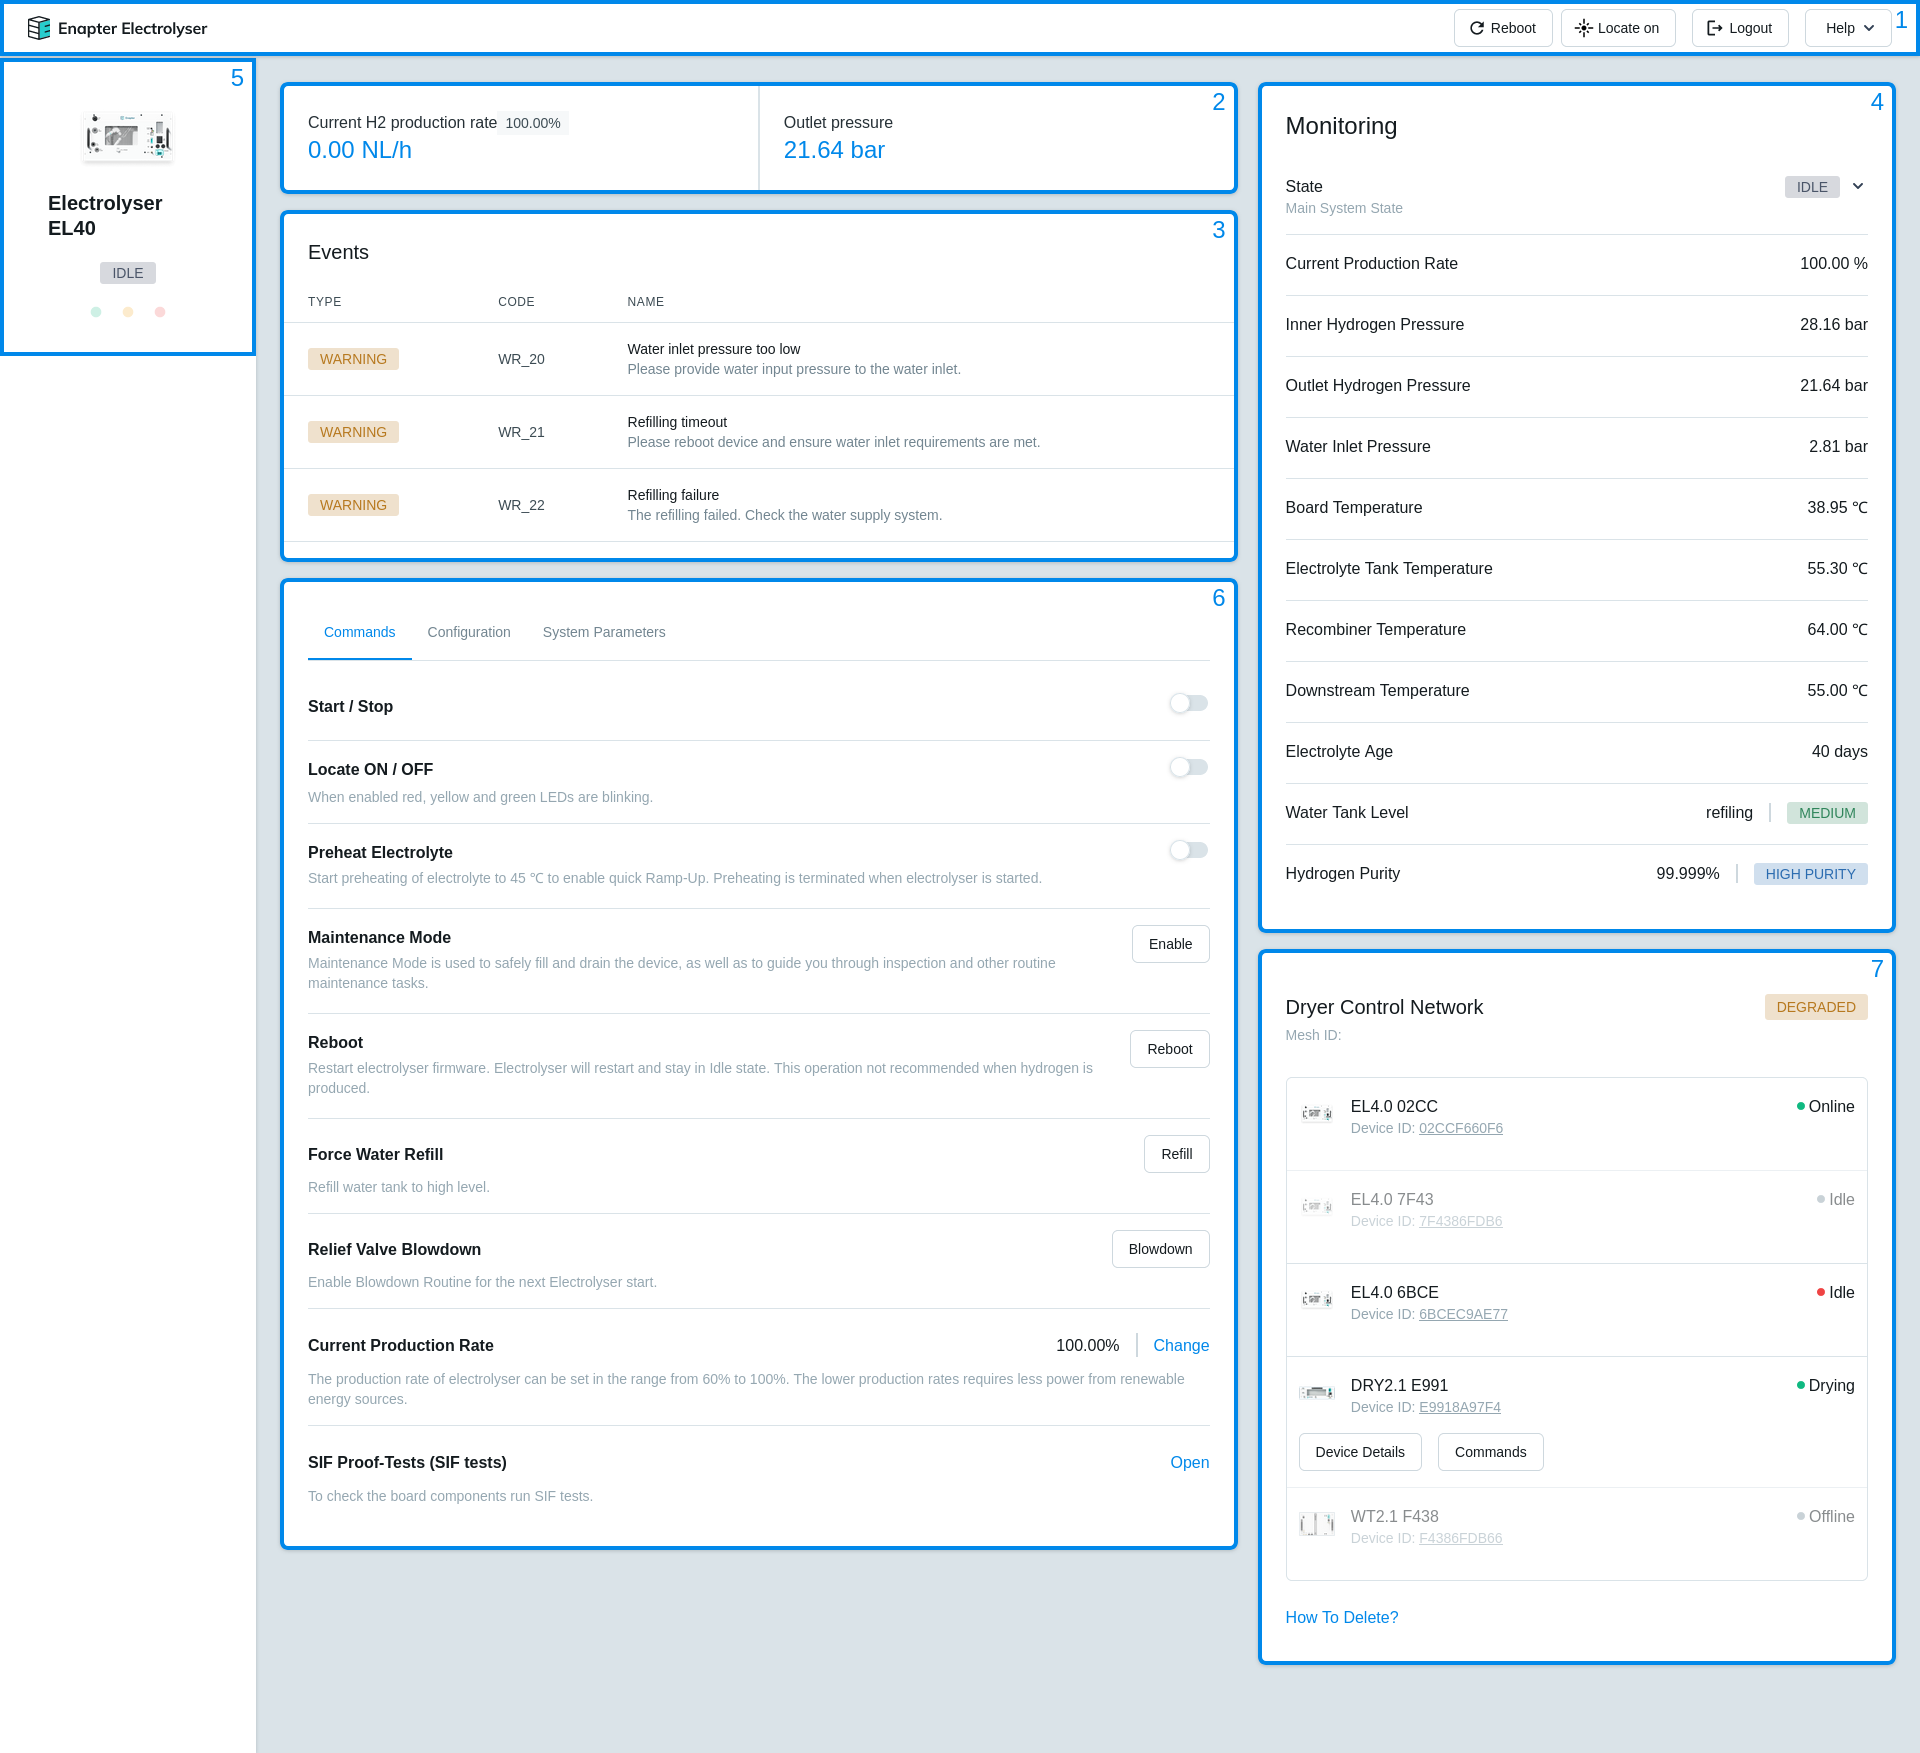1920x1753 pixels.
Task: Open the Help dropdown menu
Action: (x=1847, y=28)
